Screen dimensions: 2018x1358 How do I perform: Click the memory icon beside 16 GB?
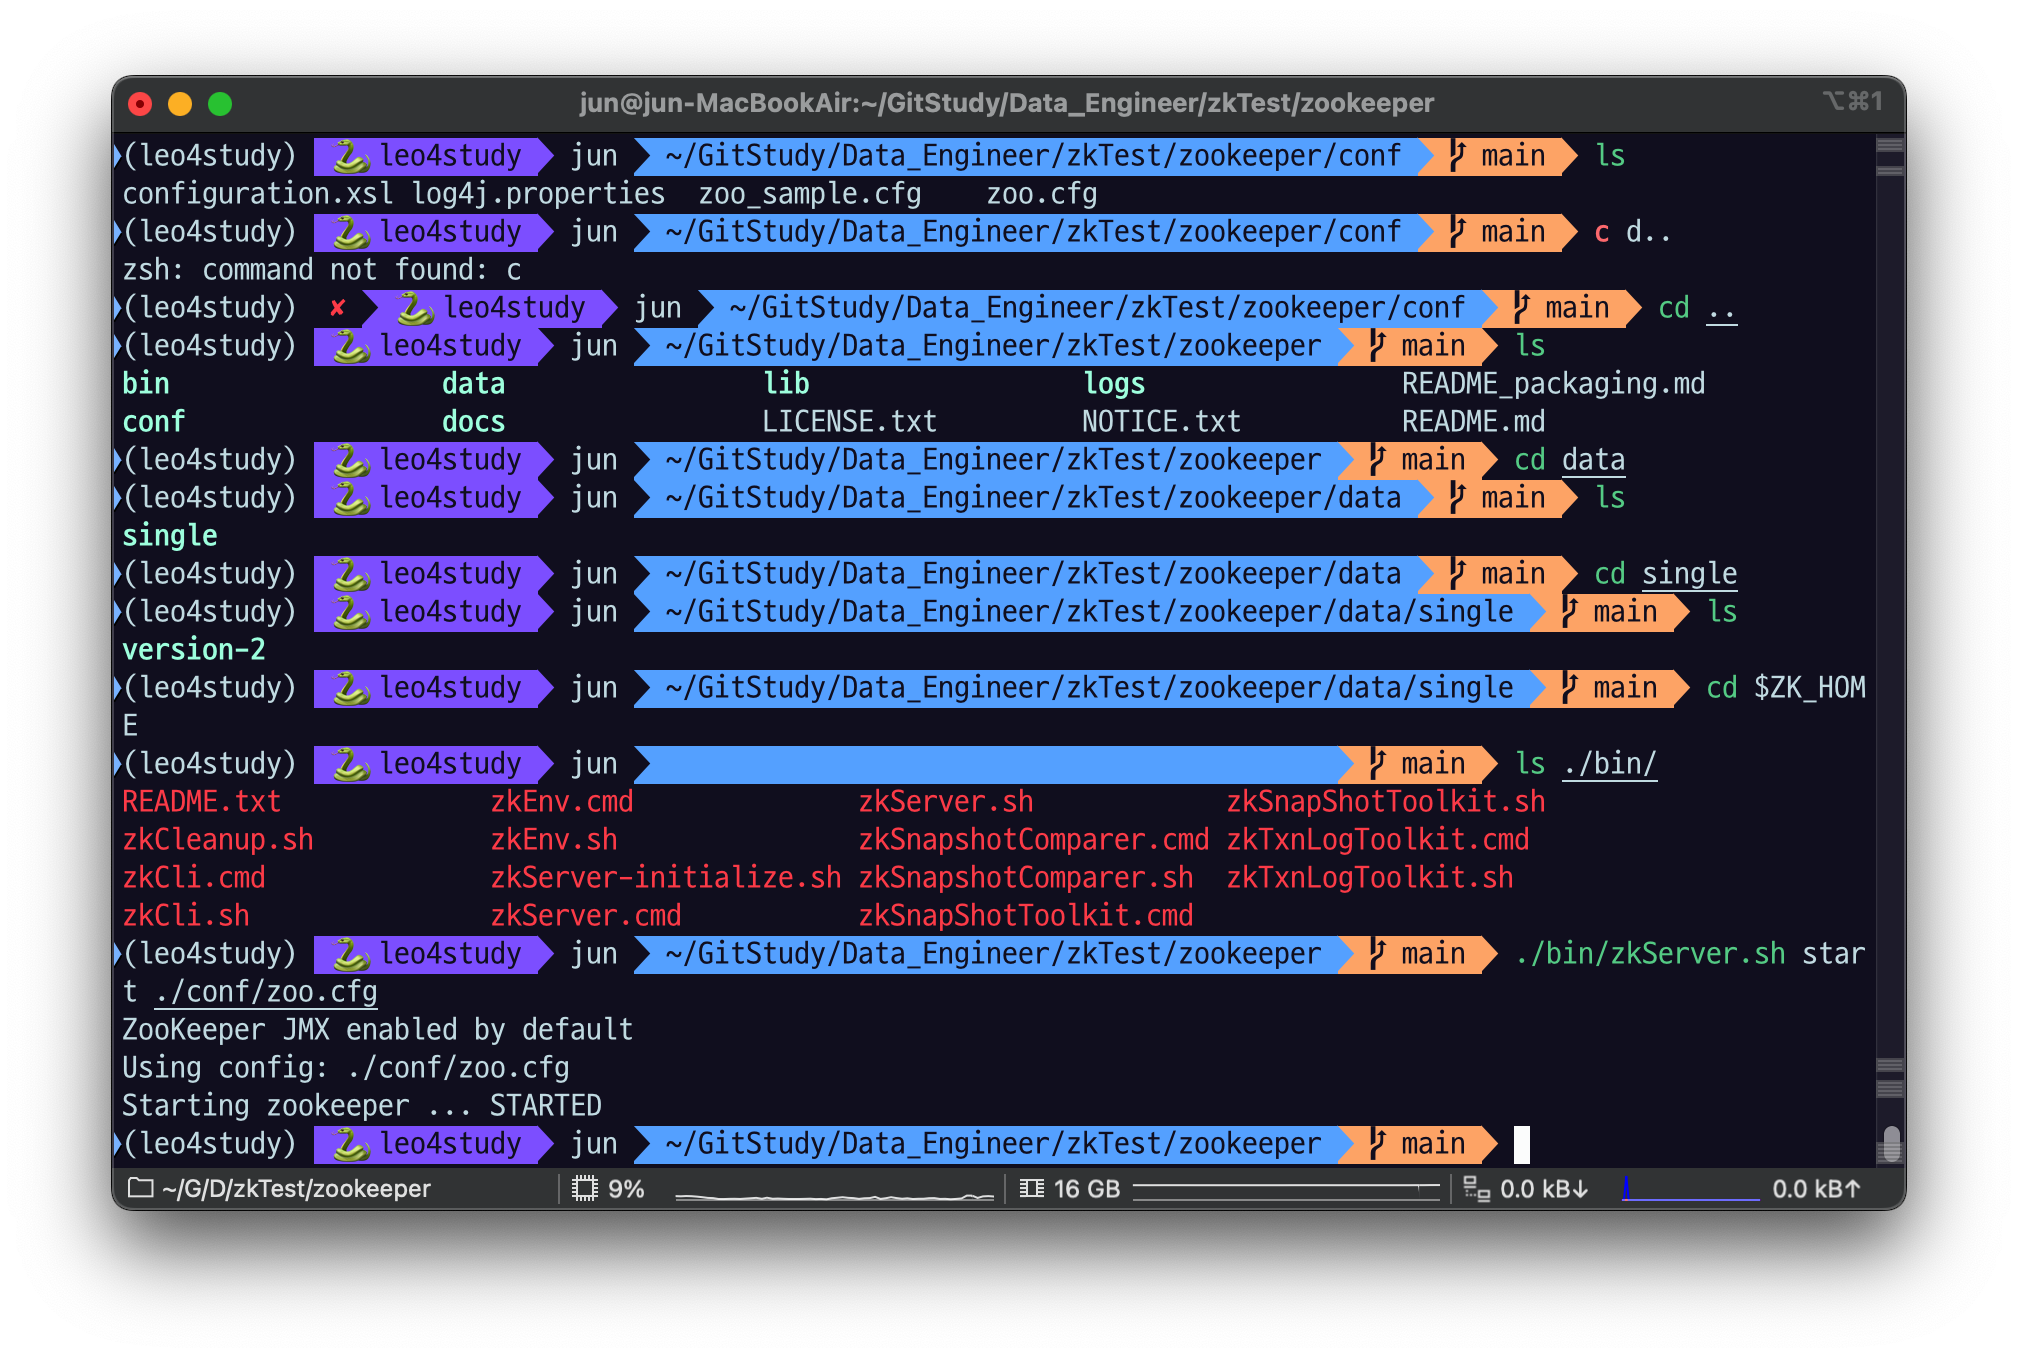1032,1189
